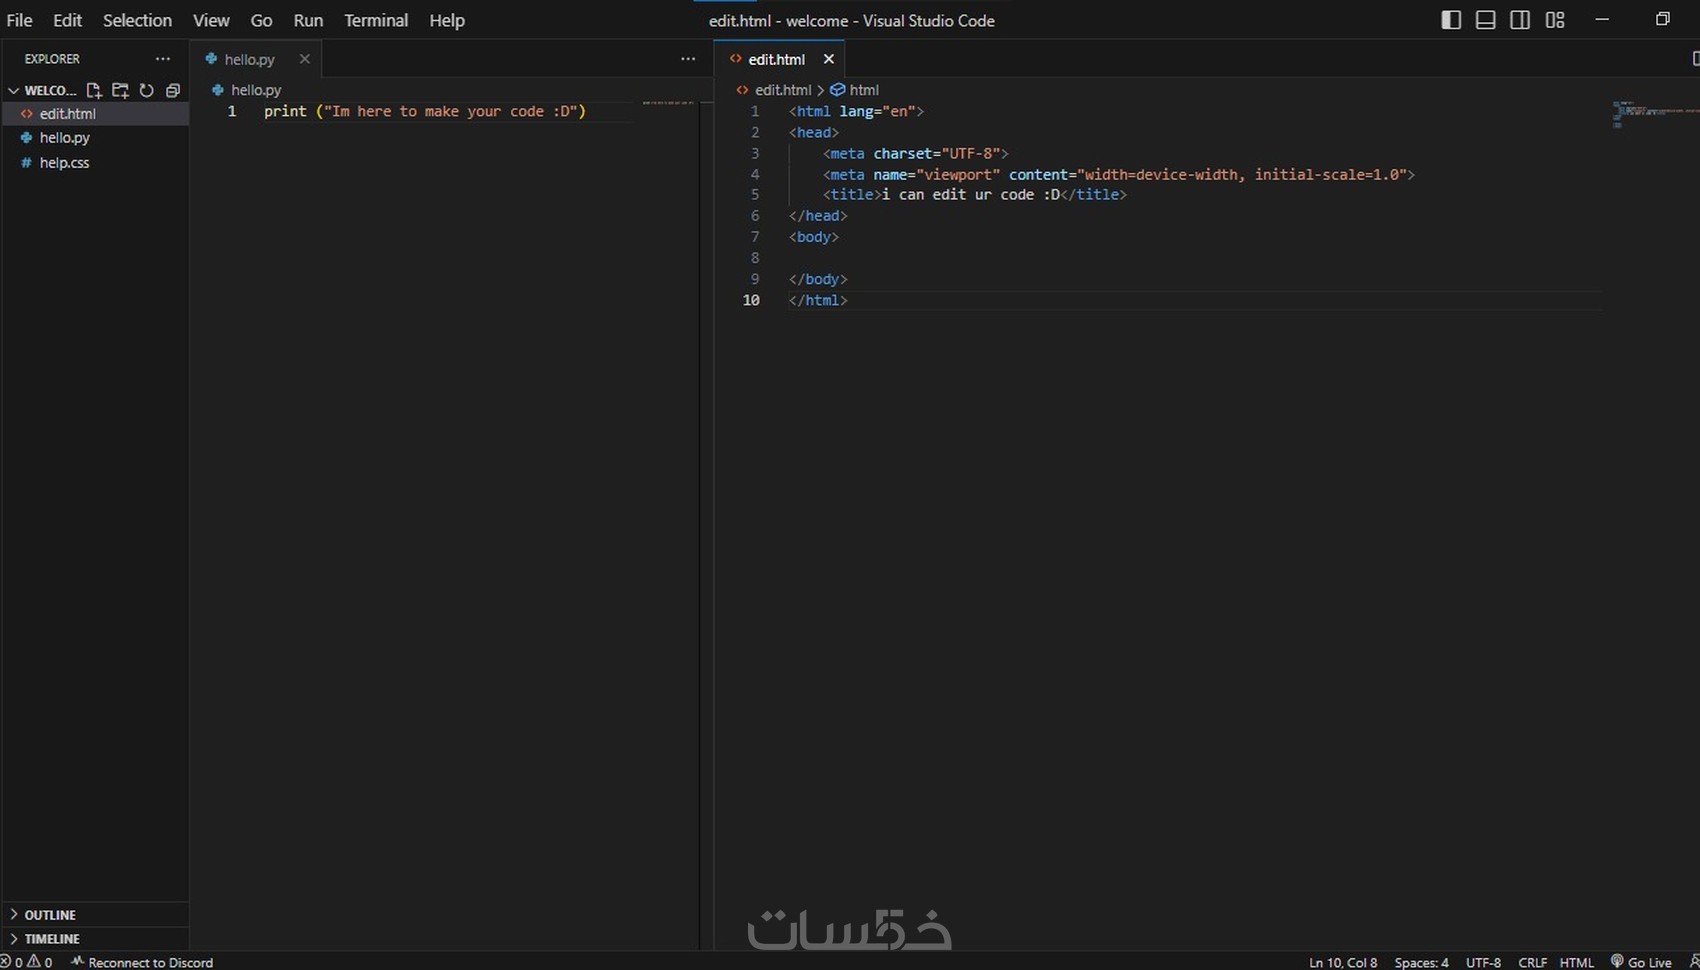The image size is (1700, 970).
Task: Open the Selection menu
Action: (137, 20)
